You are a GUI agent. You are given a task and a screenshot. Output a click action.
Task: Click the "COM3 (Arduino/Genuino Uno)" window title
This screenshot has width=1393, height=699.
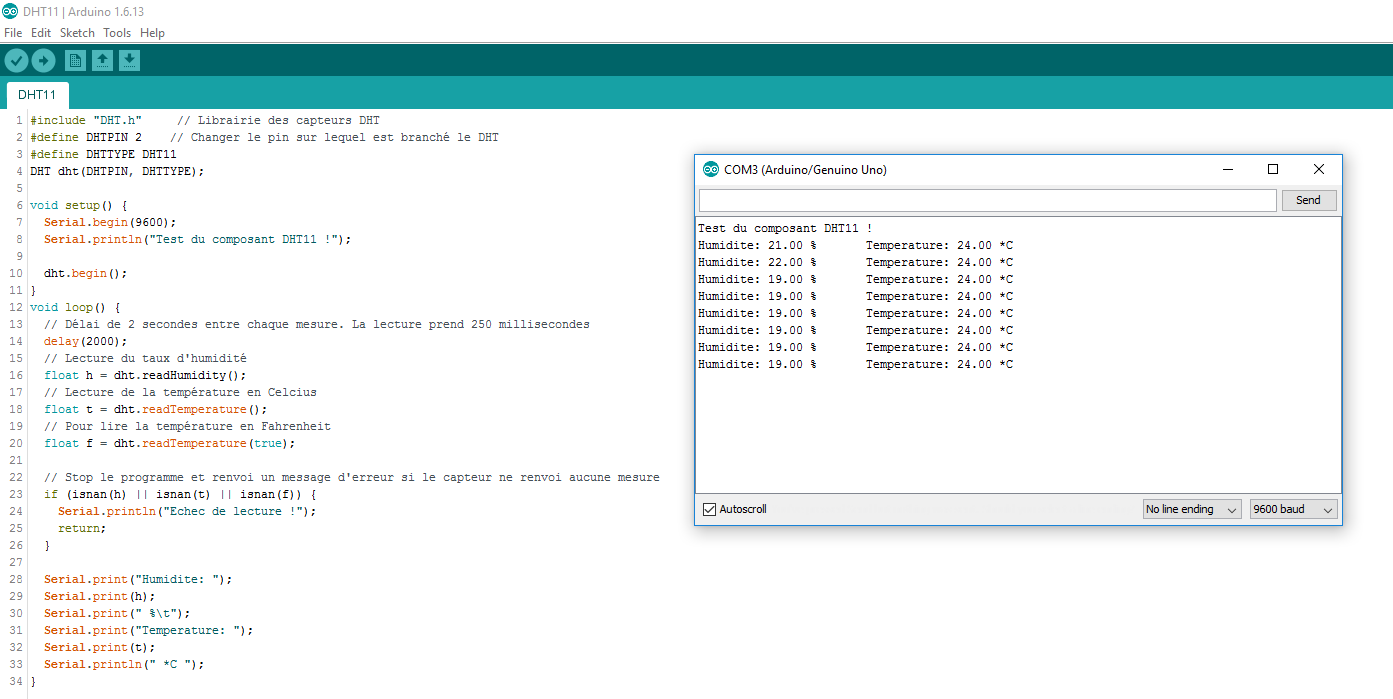point(805,169)
